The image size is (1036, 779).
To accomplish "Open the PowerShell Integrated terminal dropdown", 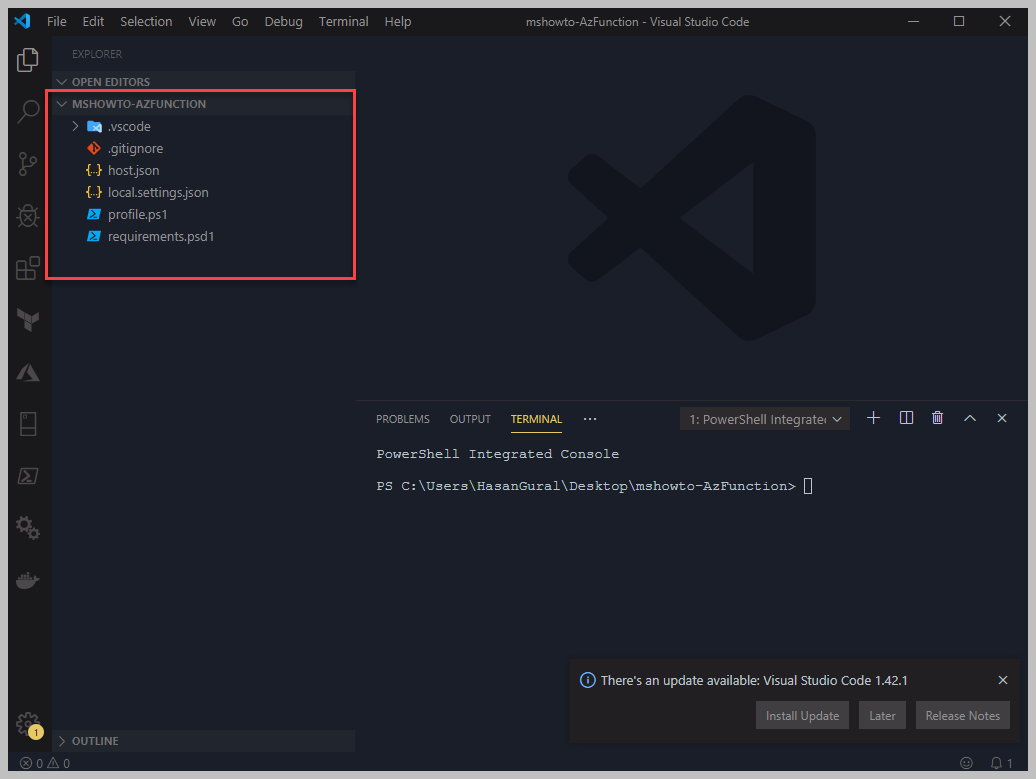I will point(765,419).
